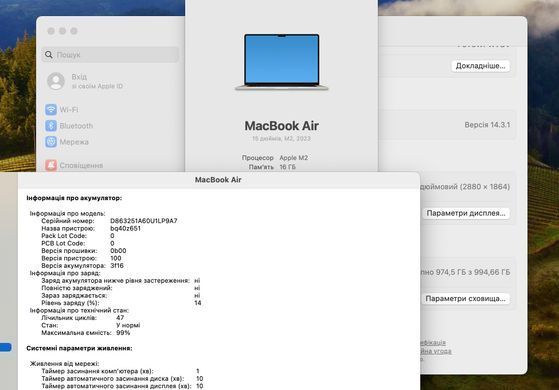Click the MacBook Air heading in About panel
This screenshot has width=559, height=390.
click(282, 125)
